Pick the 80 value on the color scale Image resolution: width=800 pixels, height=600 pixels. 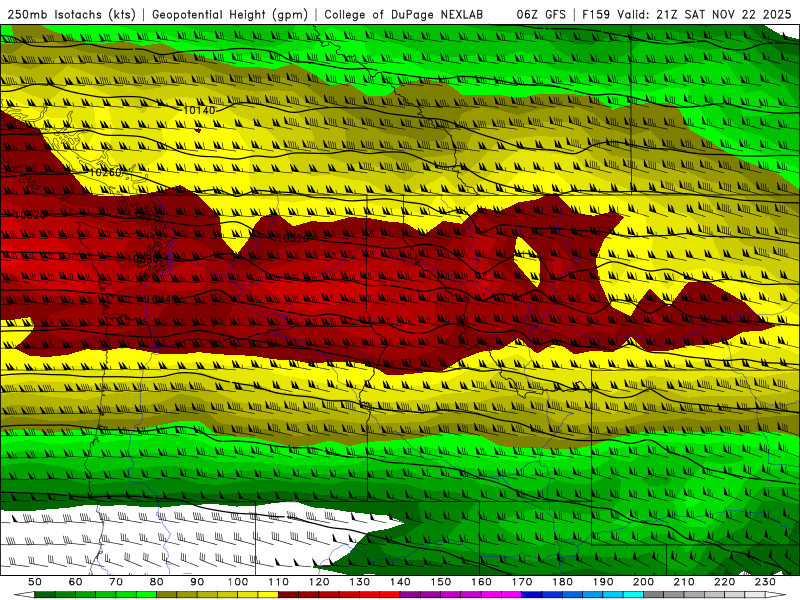pos(157,582)
